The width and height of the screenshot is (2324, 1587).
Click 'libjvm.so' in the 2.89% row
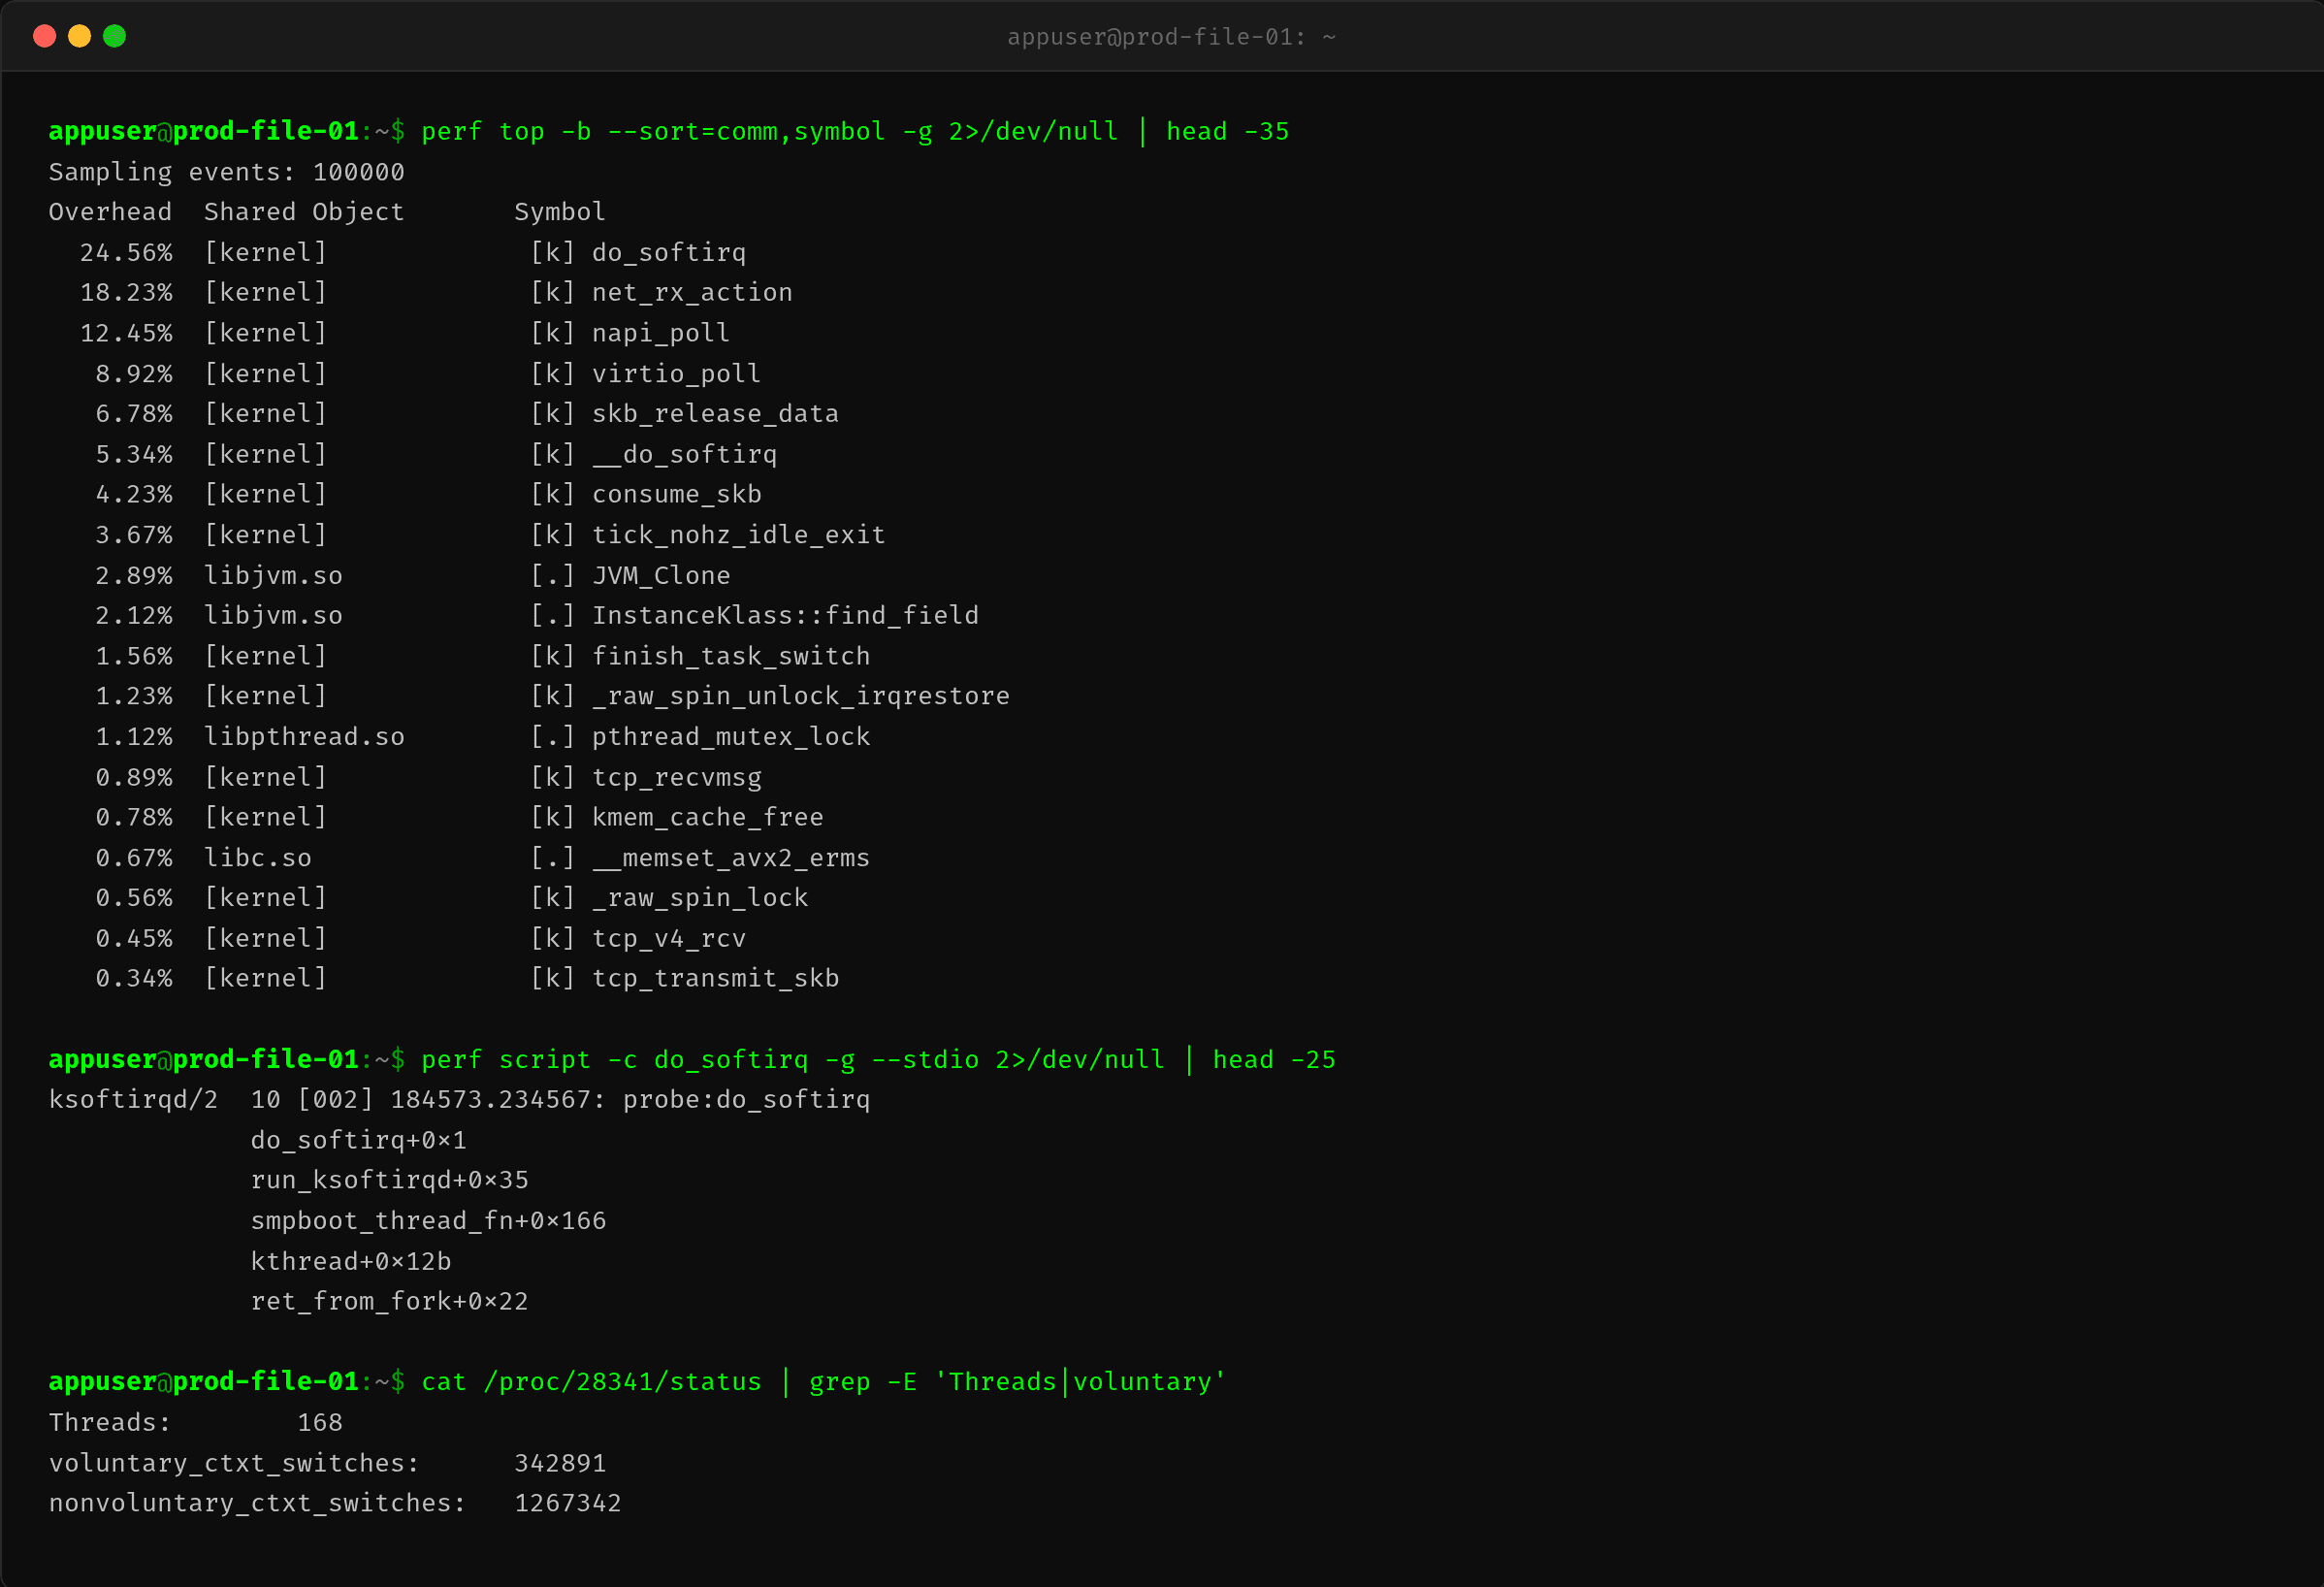[x=273, y=575]
